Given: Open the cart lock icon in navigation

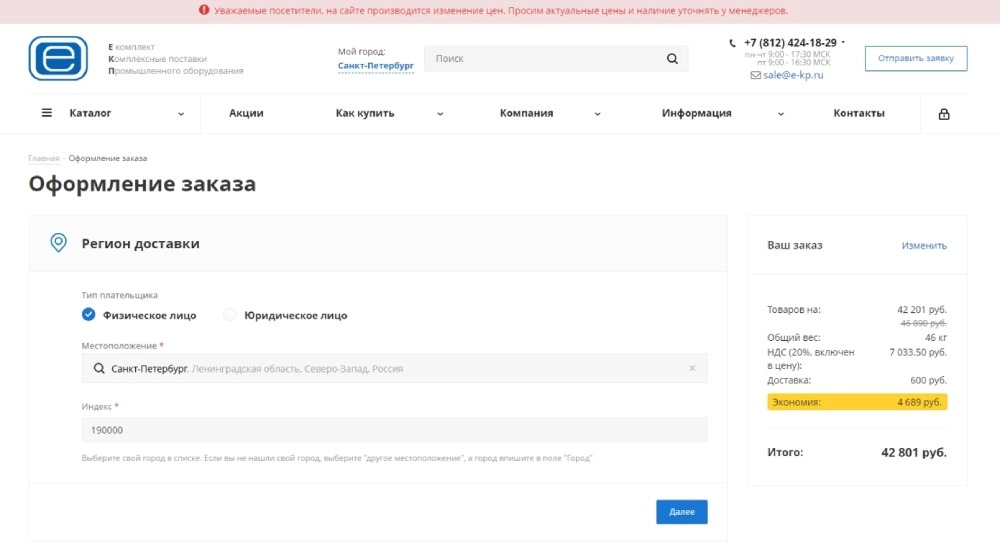Looking at the screenshot, I should tap(944, 114).
